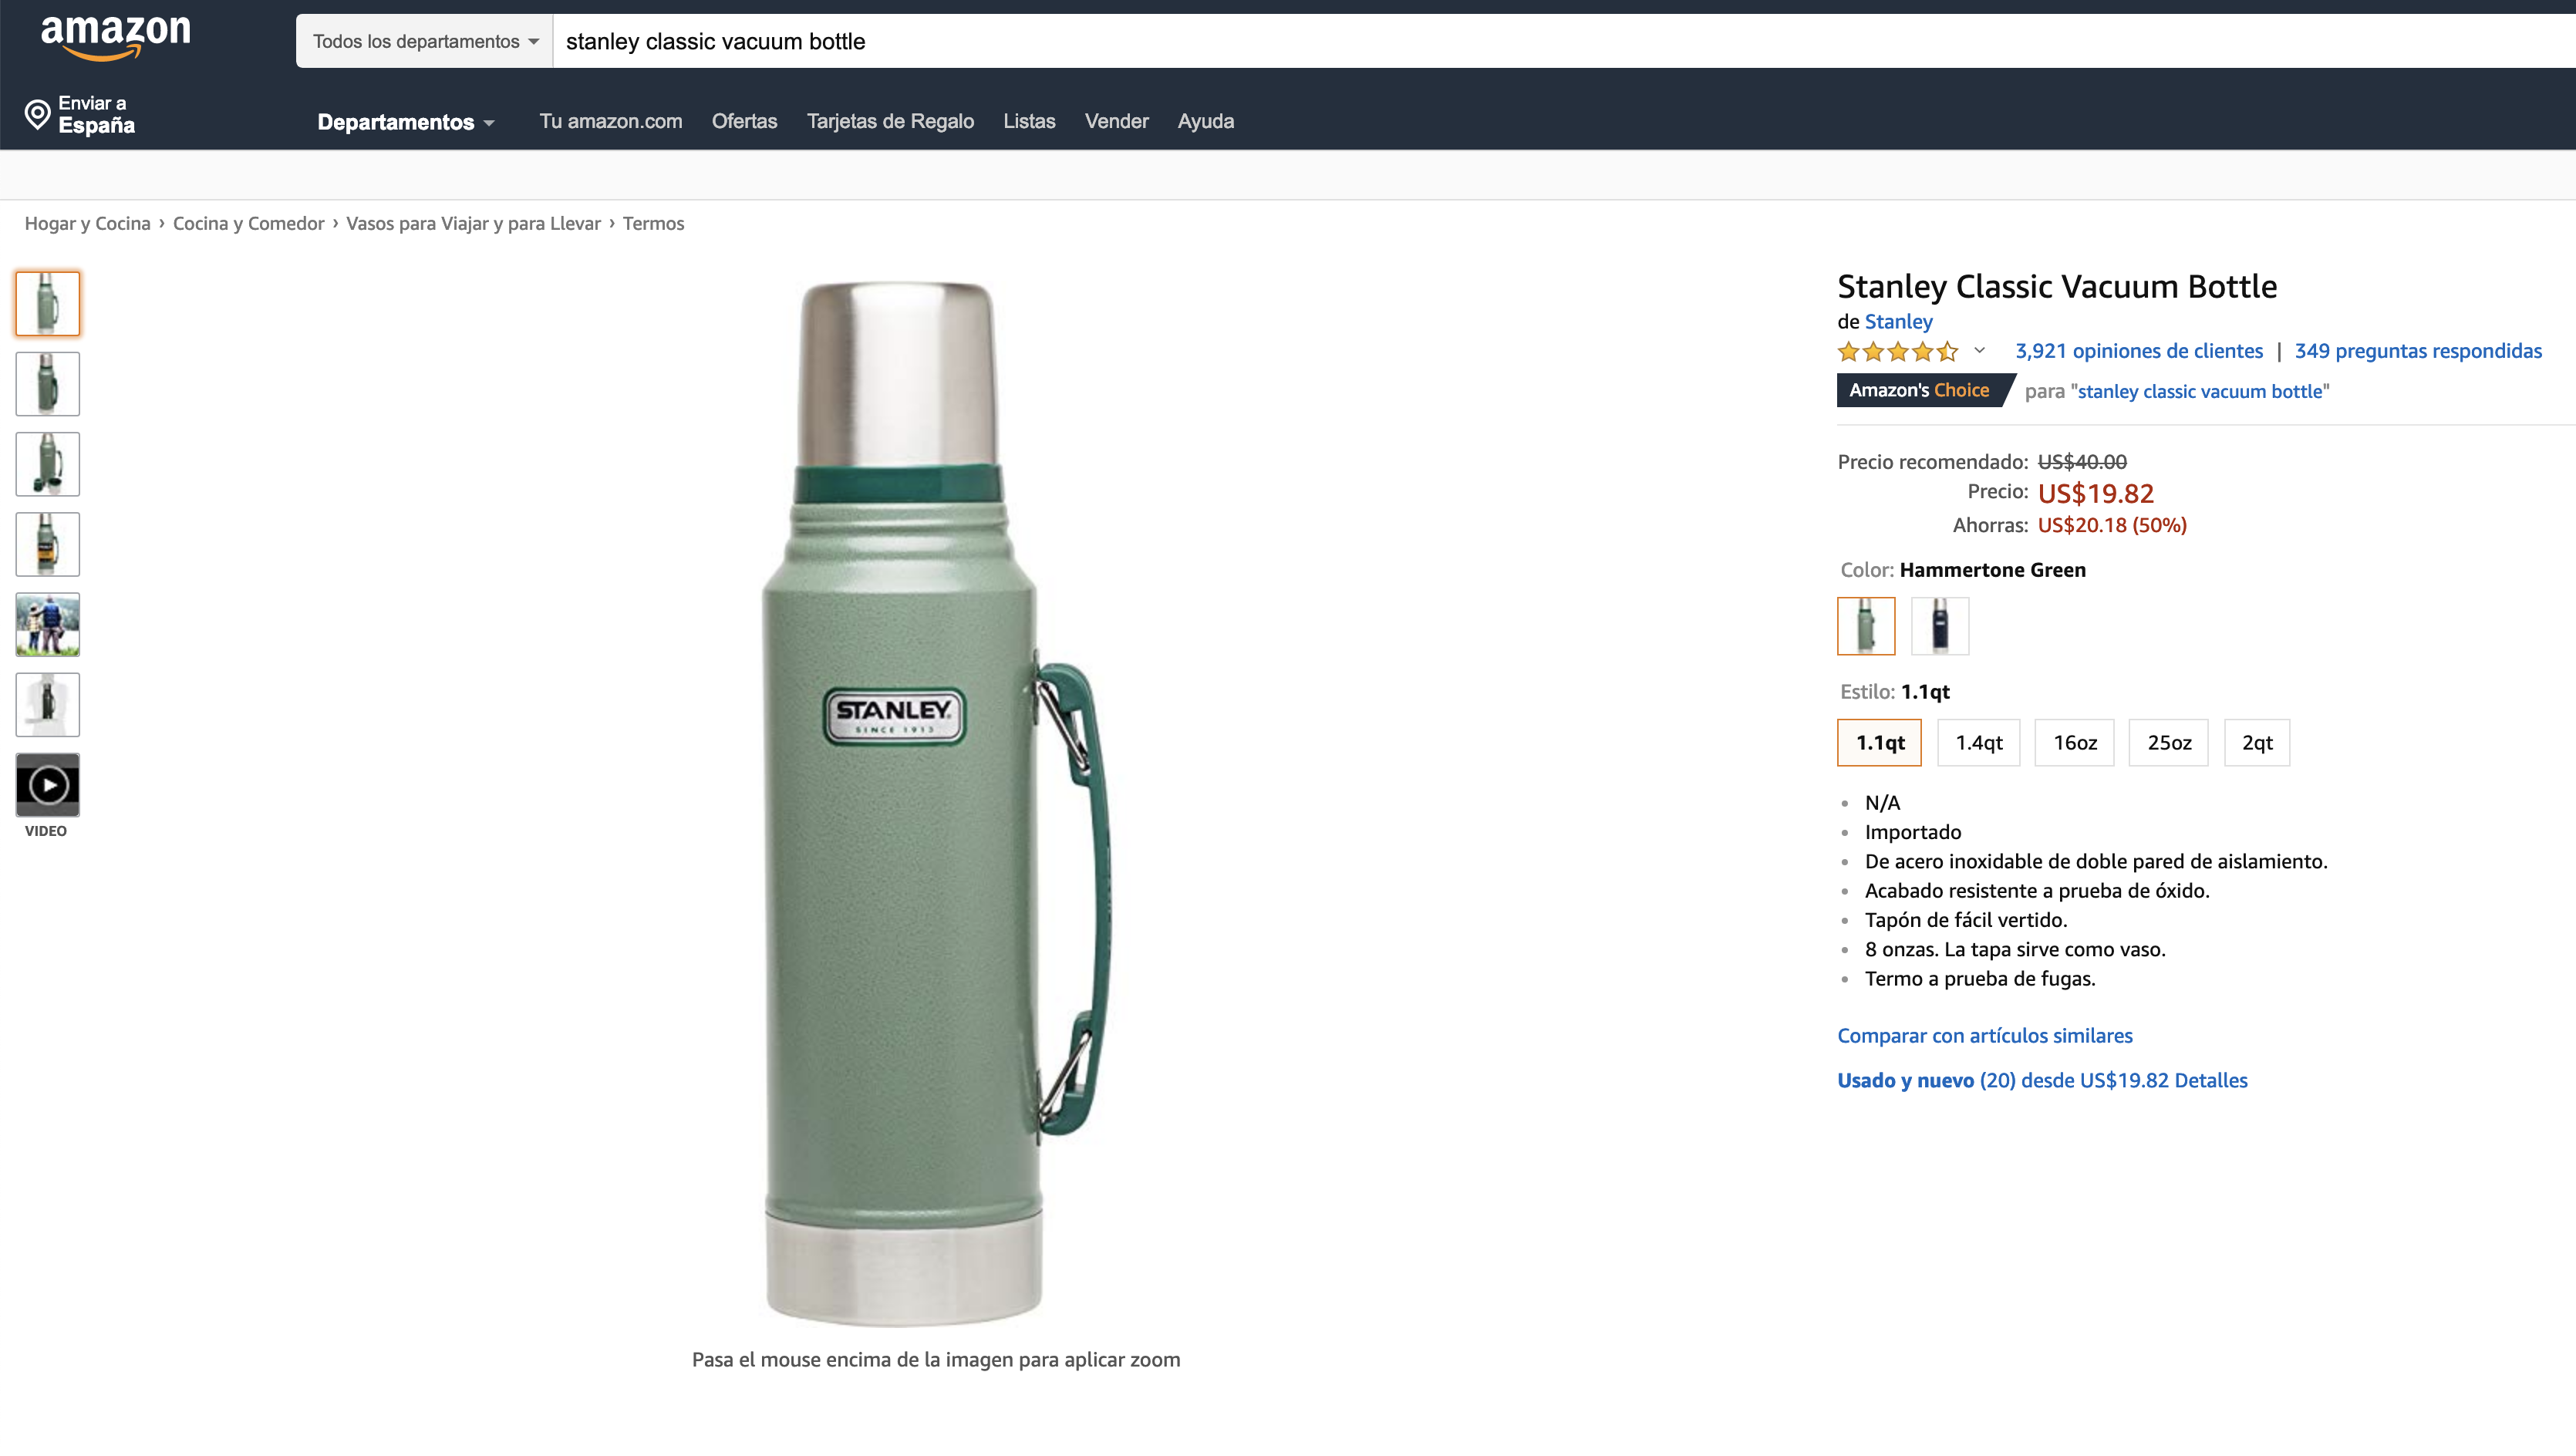View the outdoor couple photo thumbnail
2576x1456 pixels.
(48, 625)
